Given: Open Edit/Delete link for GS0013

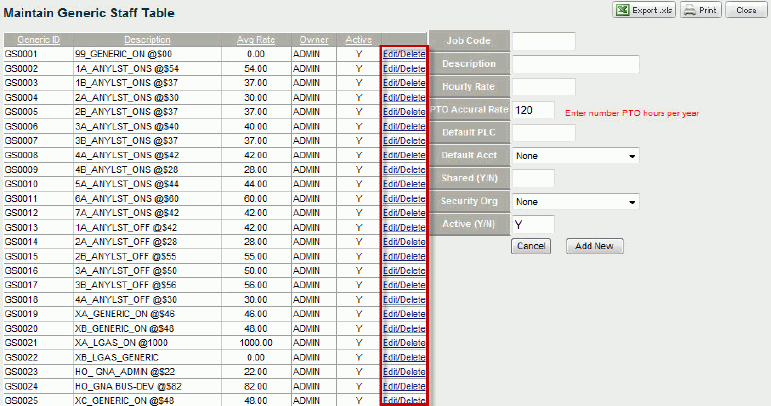Looking at the screenshot, I should [404, 227].
